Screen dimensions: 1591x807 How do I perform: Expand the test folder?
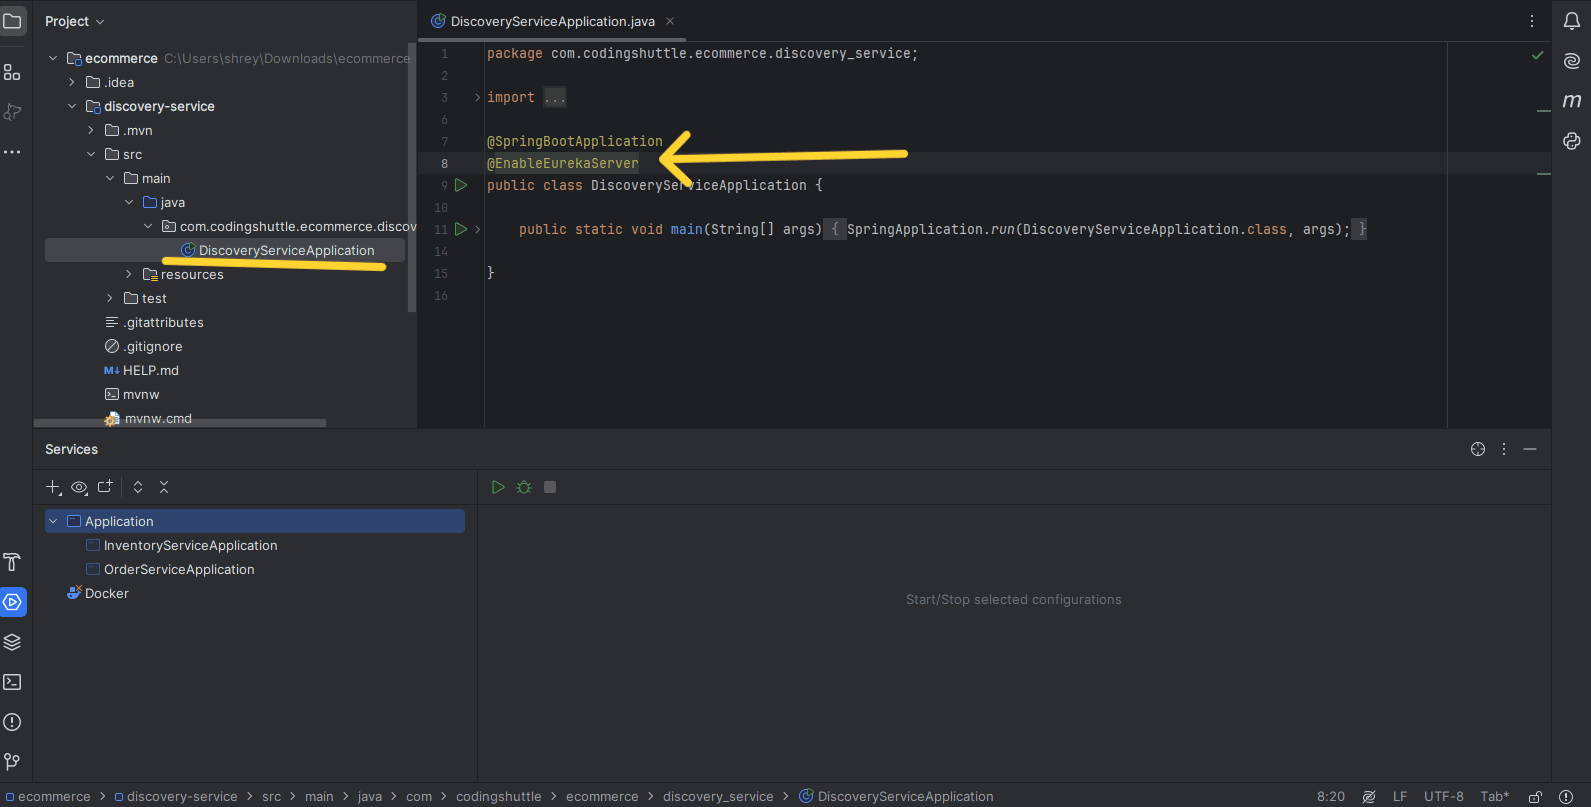coord(110,298)
